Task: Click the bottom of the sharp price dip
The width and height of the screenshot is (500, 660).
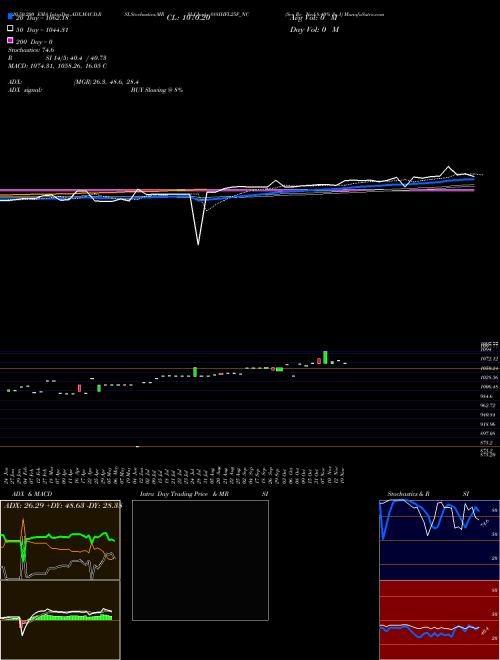Action: [198, 244]
